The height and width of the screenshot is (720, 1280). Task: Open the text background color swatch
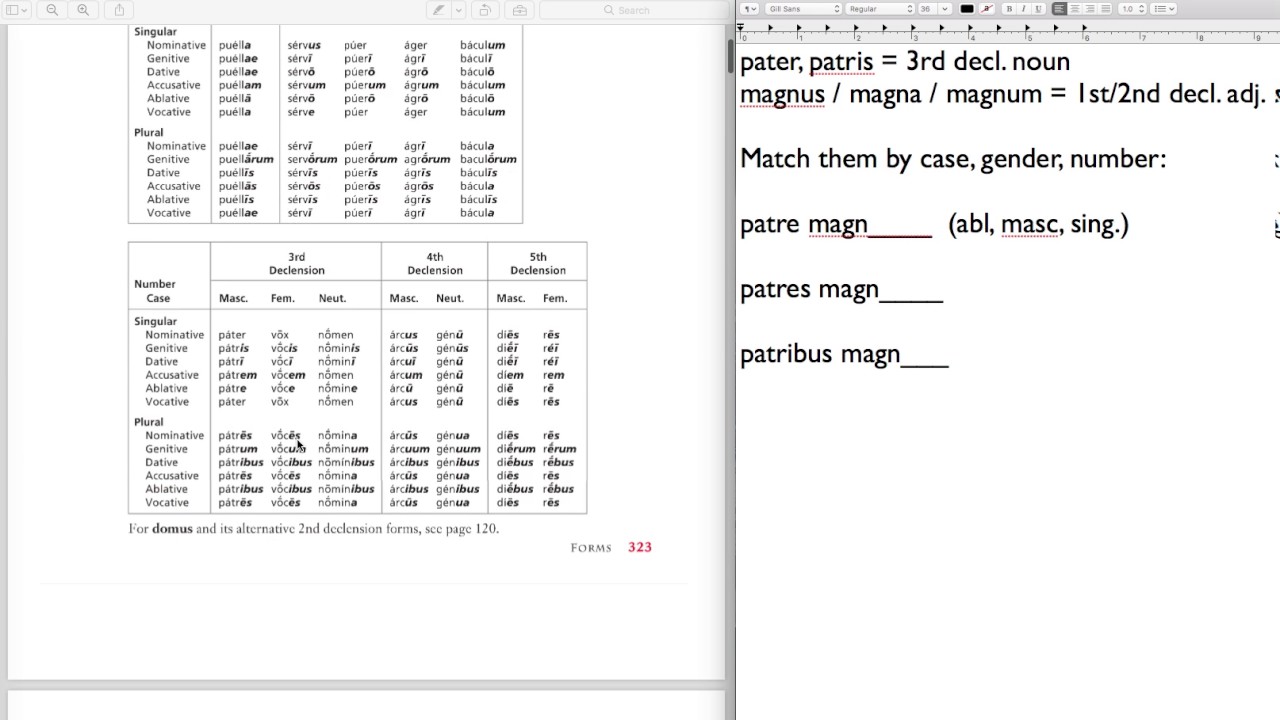pos(987,9)
